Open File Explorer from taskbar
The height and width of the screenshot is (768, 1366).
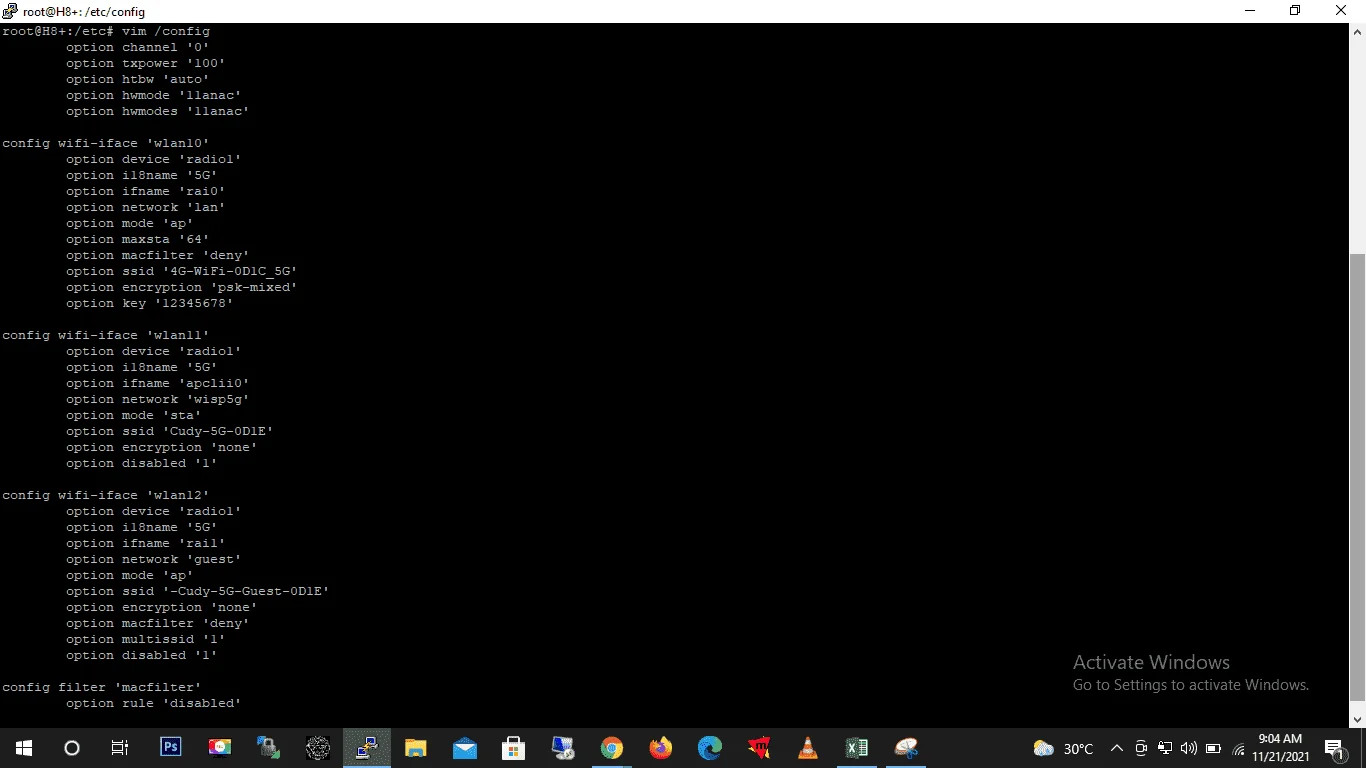coord(416,748)
